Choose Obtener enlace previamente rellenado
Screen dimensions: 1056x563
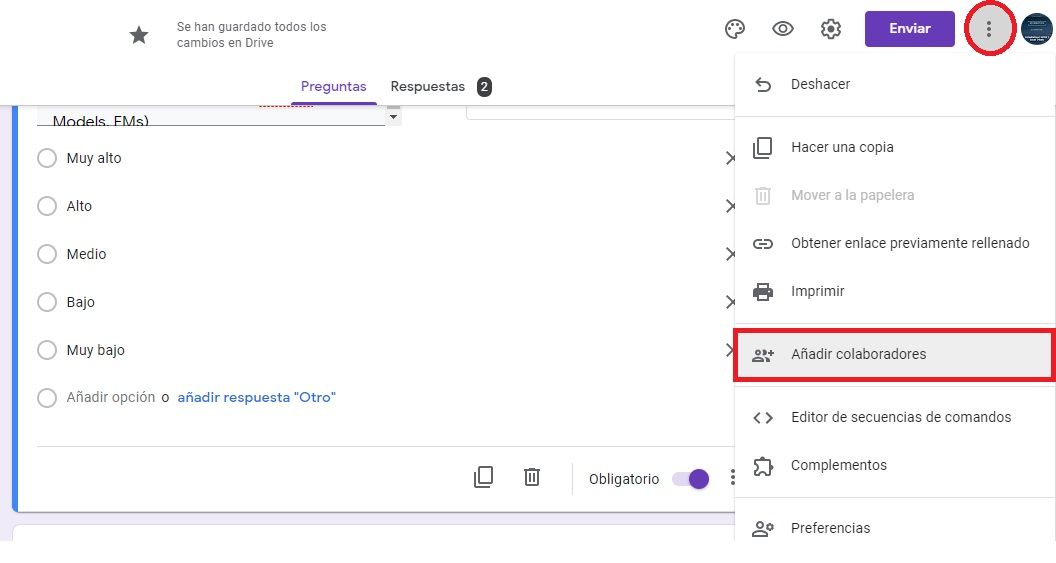(894, 243)
